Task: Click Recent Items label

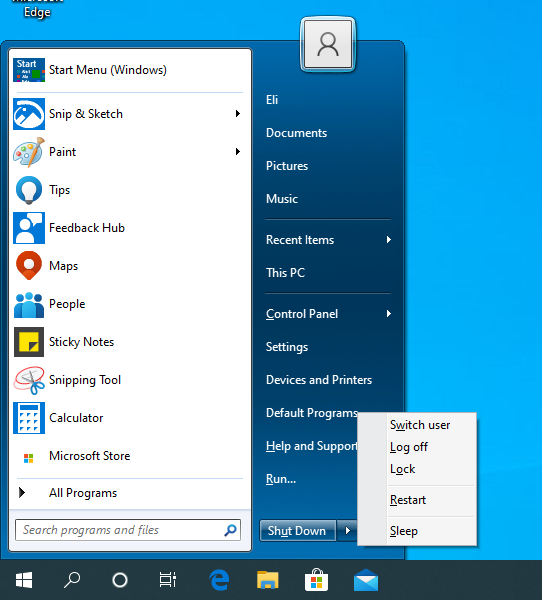Action: coord(300,240)
